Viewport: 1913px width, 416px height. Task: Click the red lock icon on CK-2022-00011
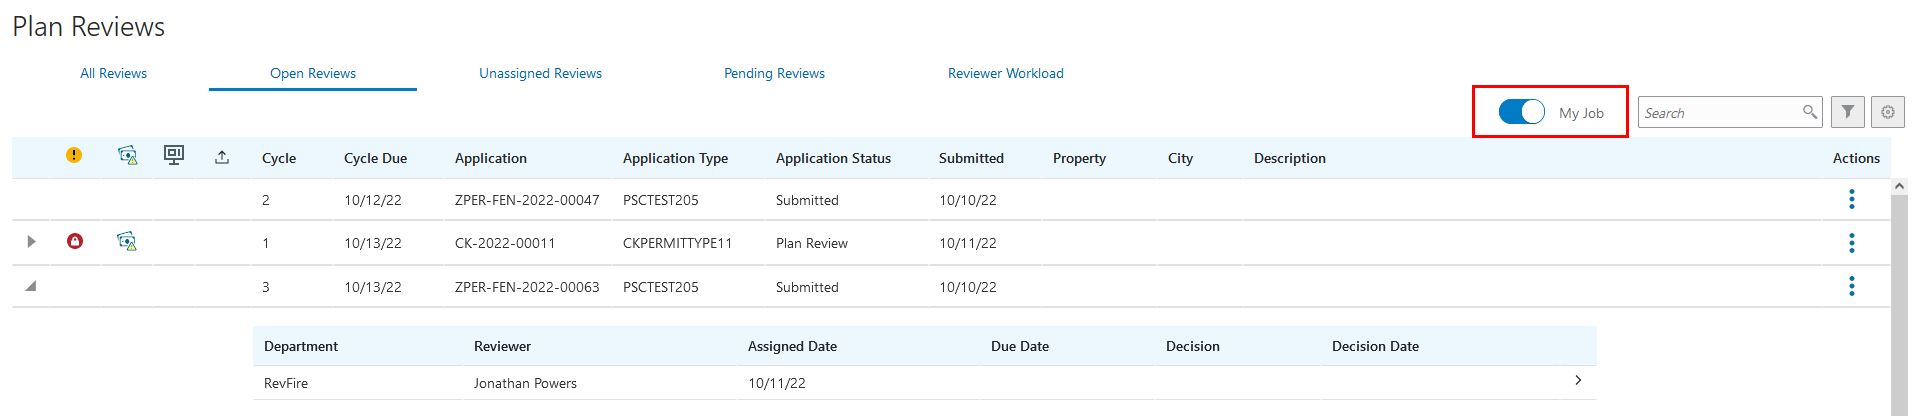click(x=75, y=241)
